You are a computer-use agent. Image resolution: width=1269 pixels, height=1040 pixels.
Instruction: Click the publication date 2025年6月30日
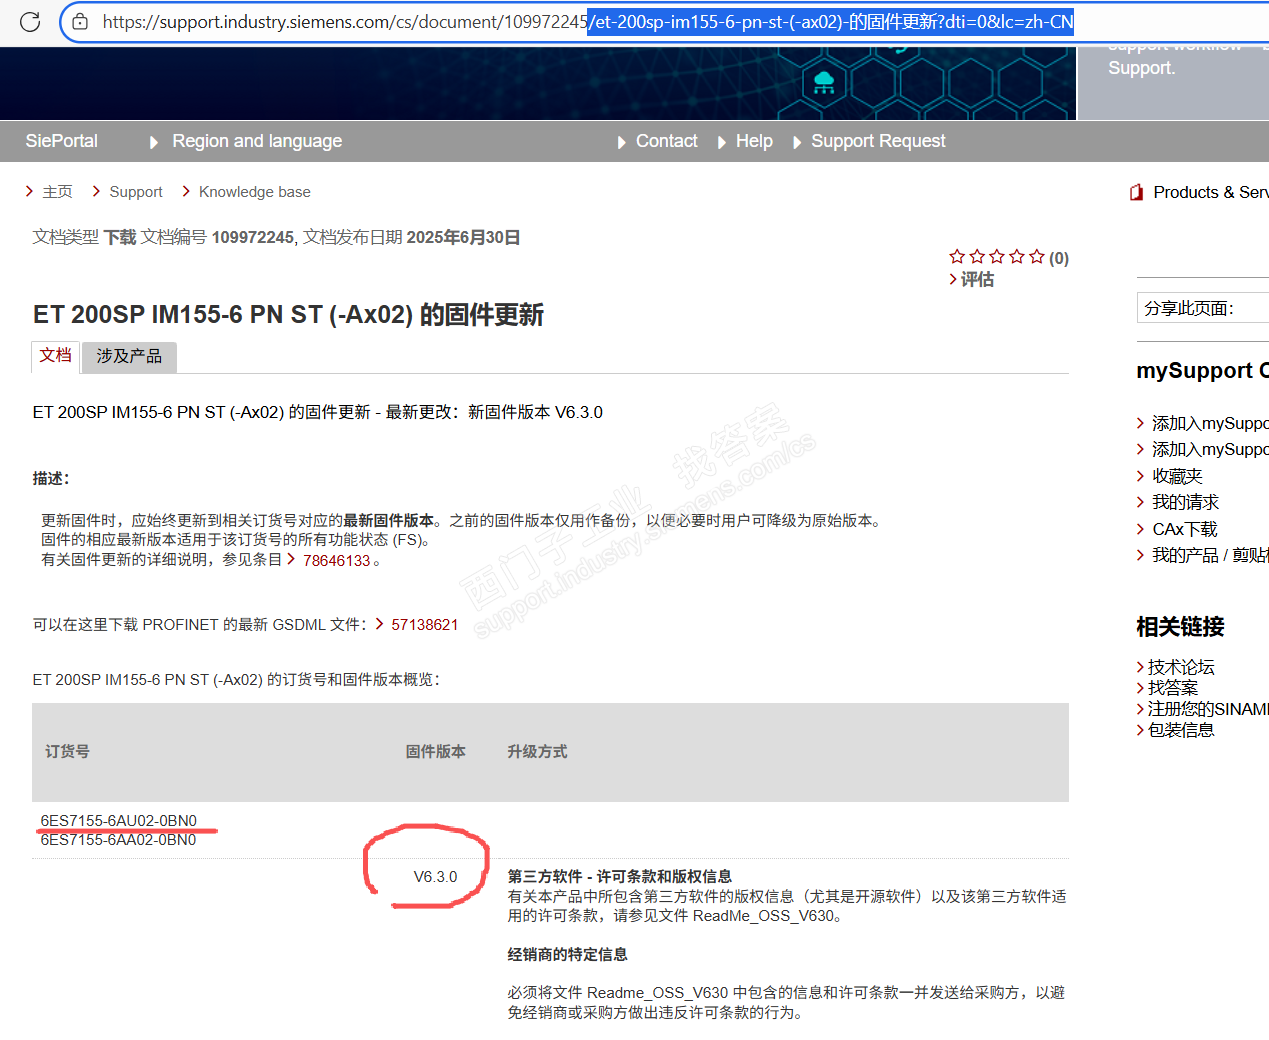pos(463,237)
